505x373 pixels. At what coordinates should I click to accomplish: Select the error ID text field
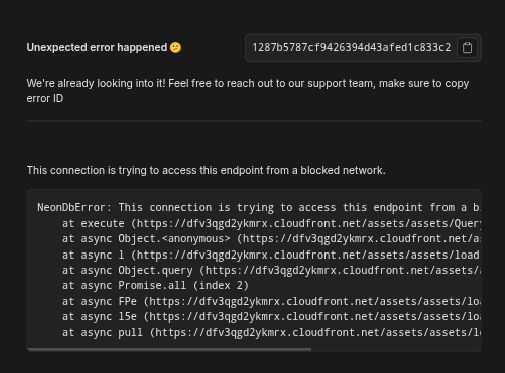click(x=351, y=48)
